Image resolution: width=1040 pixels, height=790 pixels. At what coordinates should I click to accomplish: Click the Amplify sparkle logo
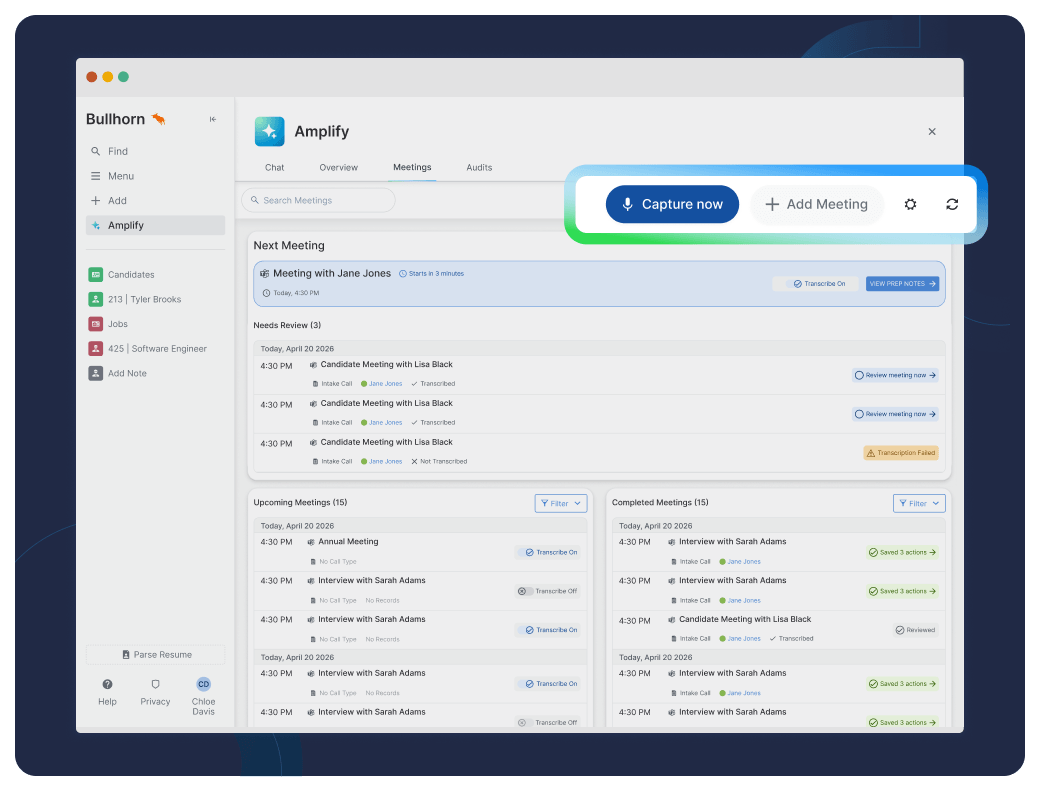(270, 131)
